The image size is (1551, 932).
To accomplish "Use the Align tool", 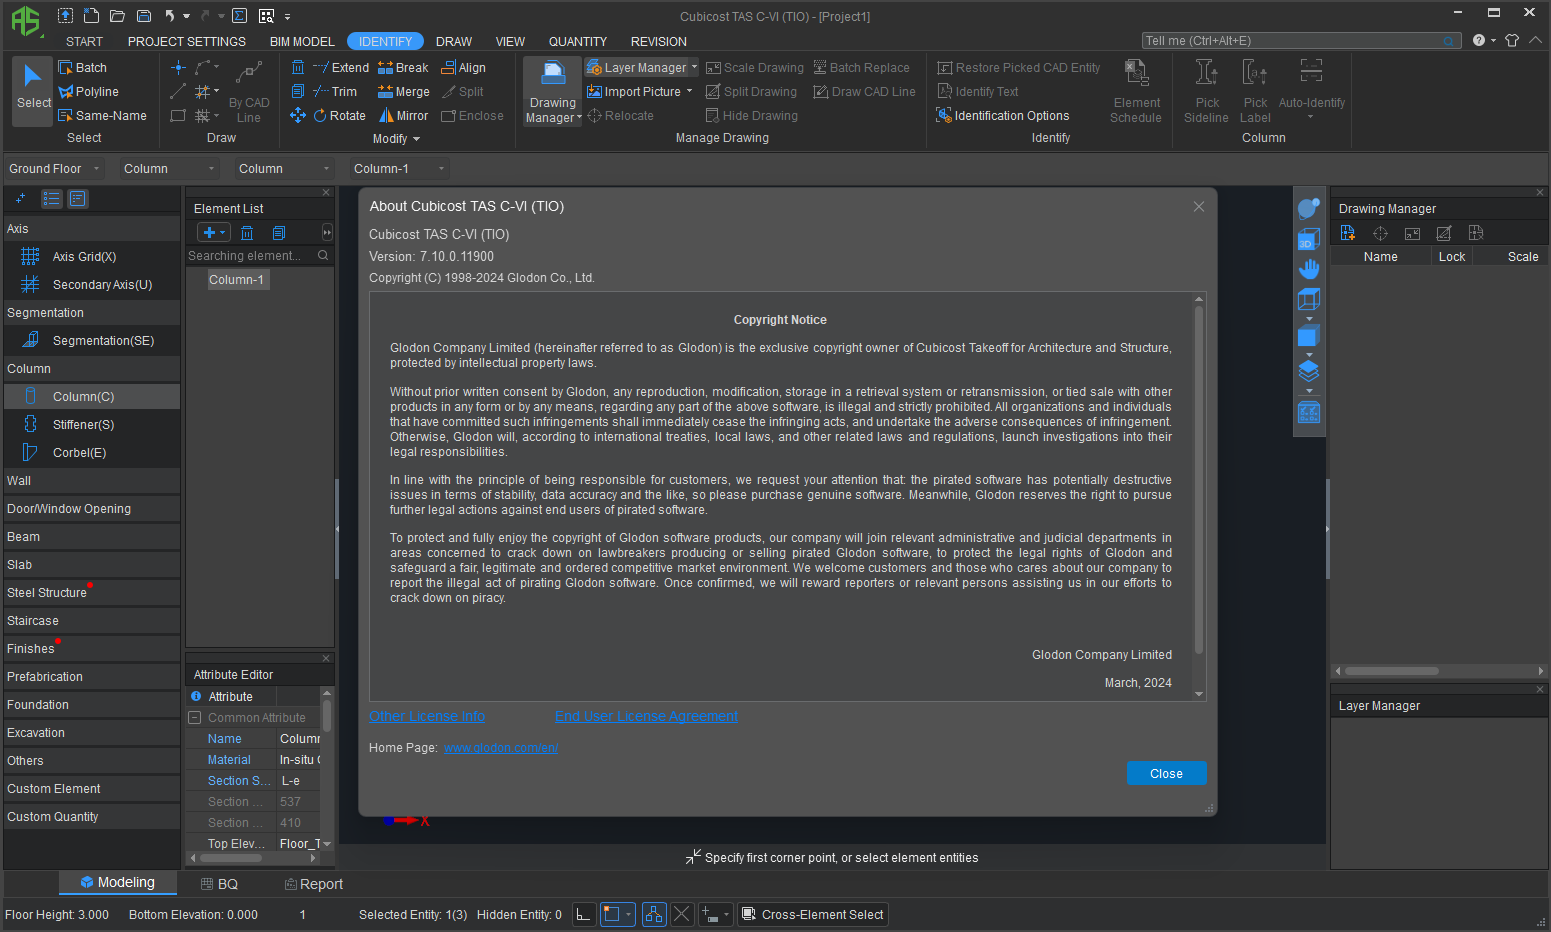I will [464, 68].
